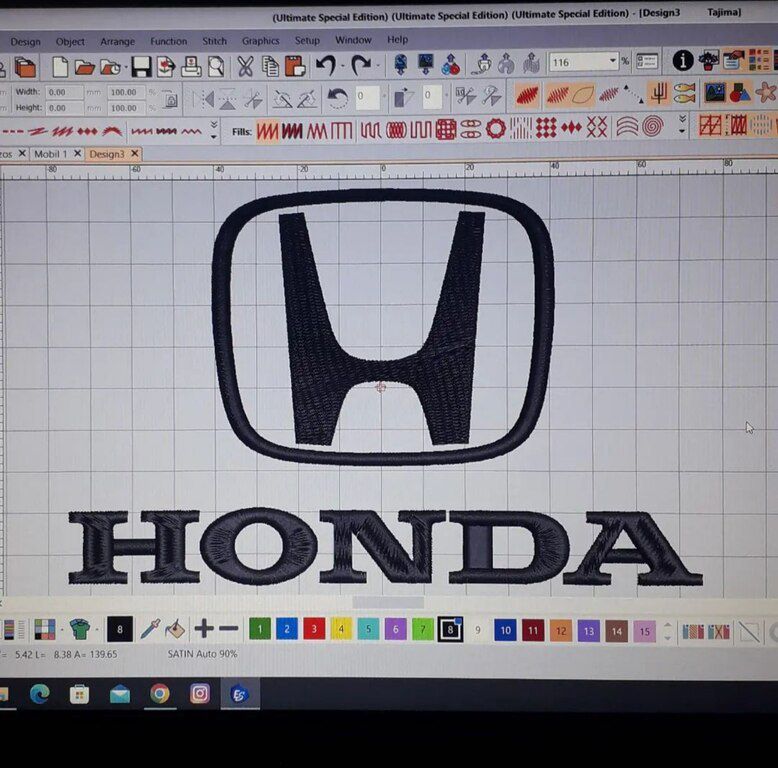778x768 pixels.
Task: Click the mirror vertically icon
Action: coord(228,99)
